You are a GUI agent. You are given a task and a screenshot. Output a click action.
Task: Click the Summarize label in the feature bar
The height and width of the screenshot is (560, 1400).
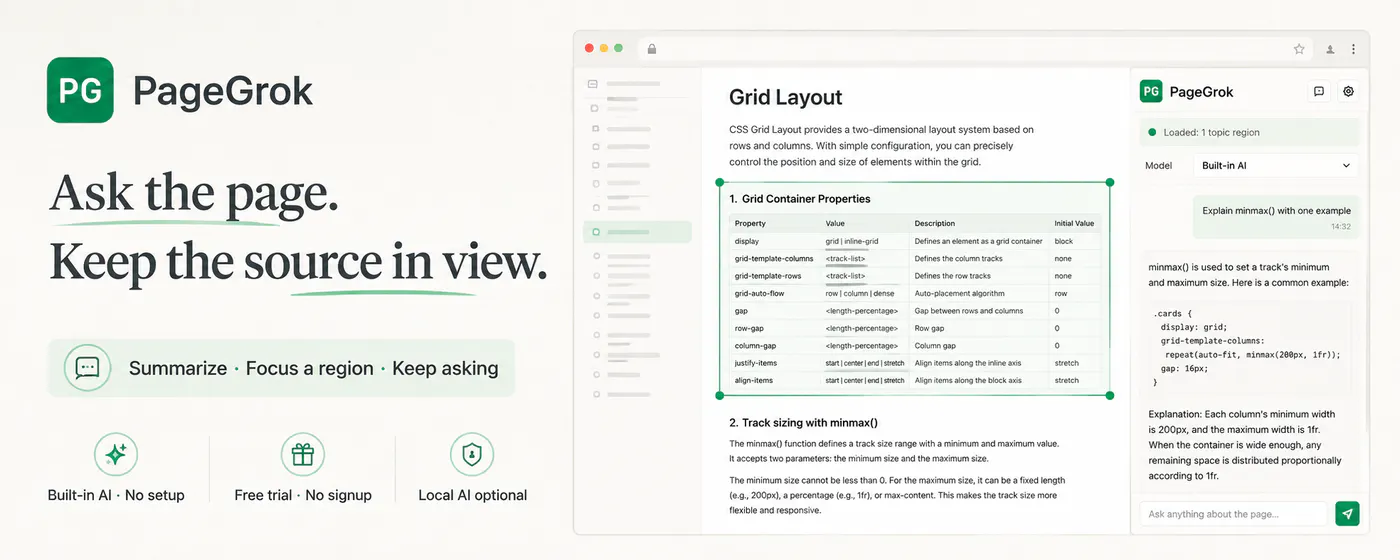click(178, 368)
